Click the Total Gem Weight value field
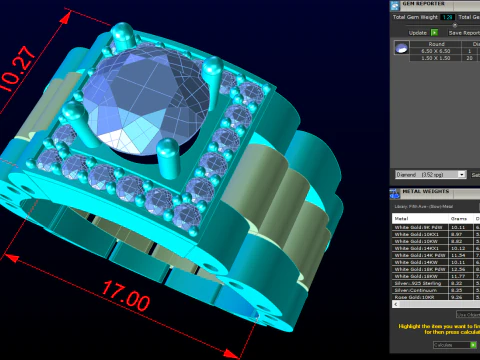The width and height of the screenshot is (480, 360). [x=447, y=17]
